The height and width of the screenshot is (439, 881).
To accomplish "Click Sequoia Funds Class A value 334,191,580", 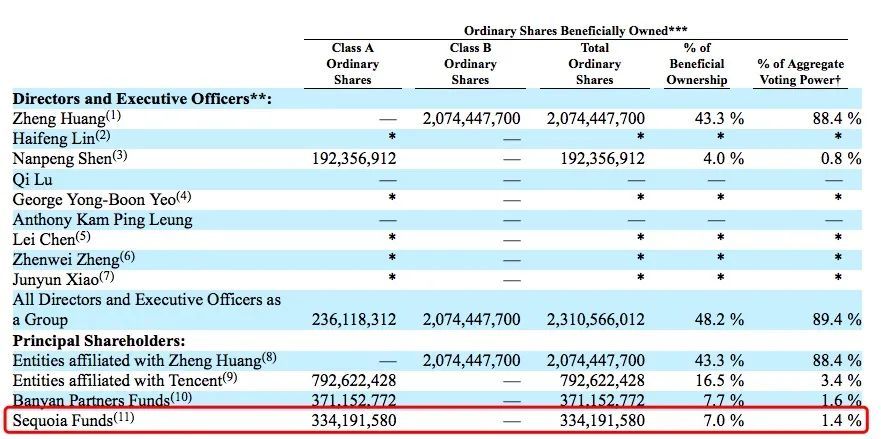I will click(x=354, y=420).
